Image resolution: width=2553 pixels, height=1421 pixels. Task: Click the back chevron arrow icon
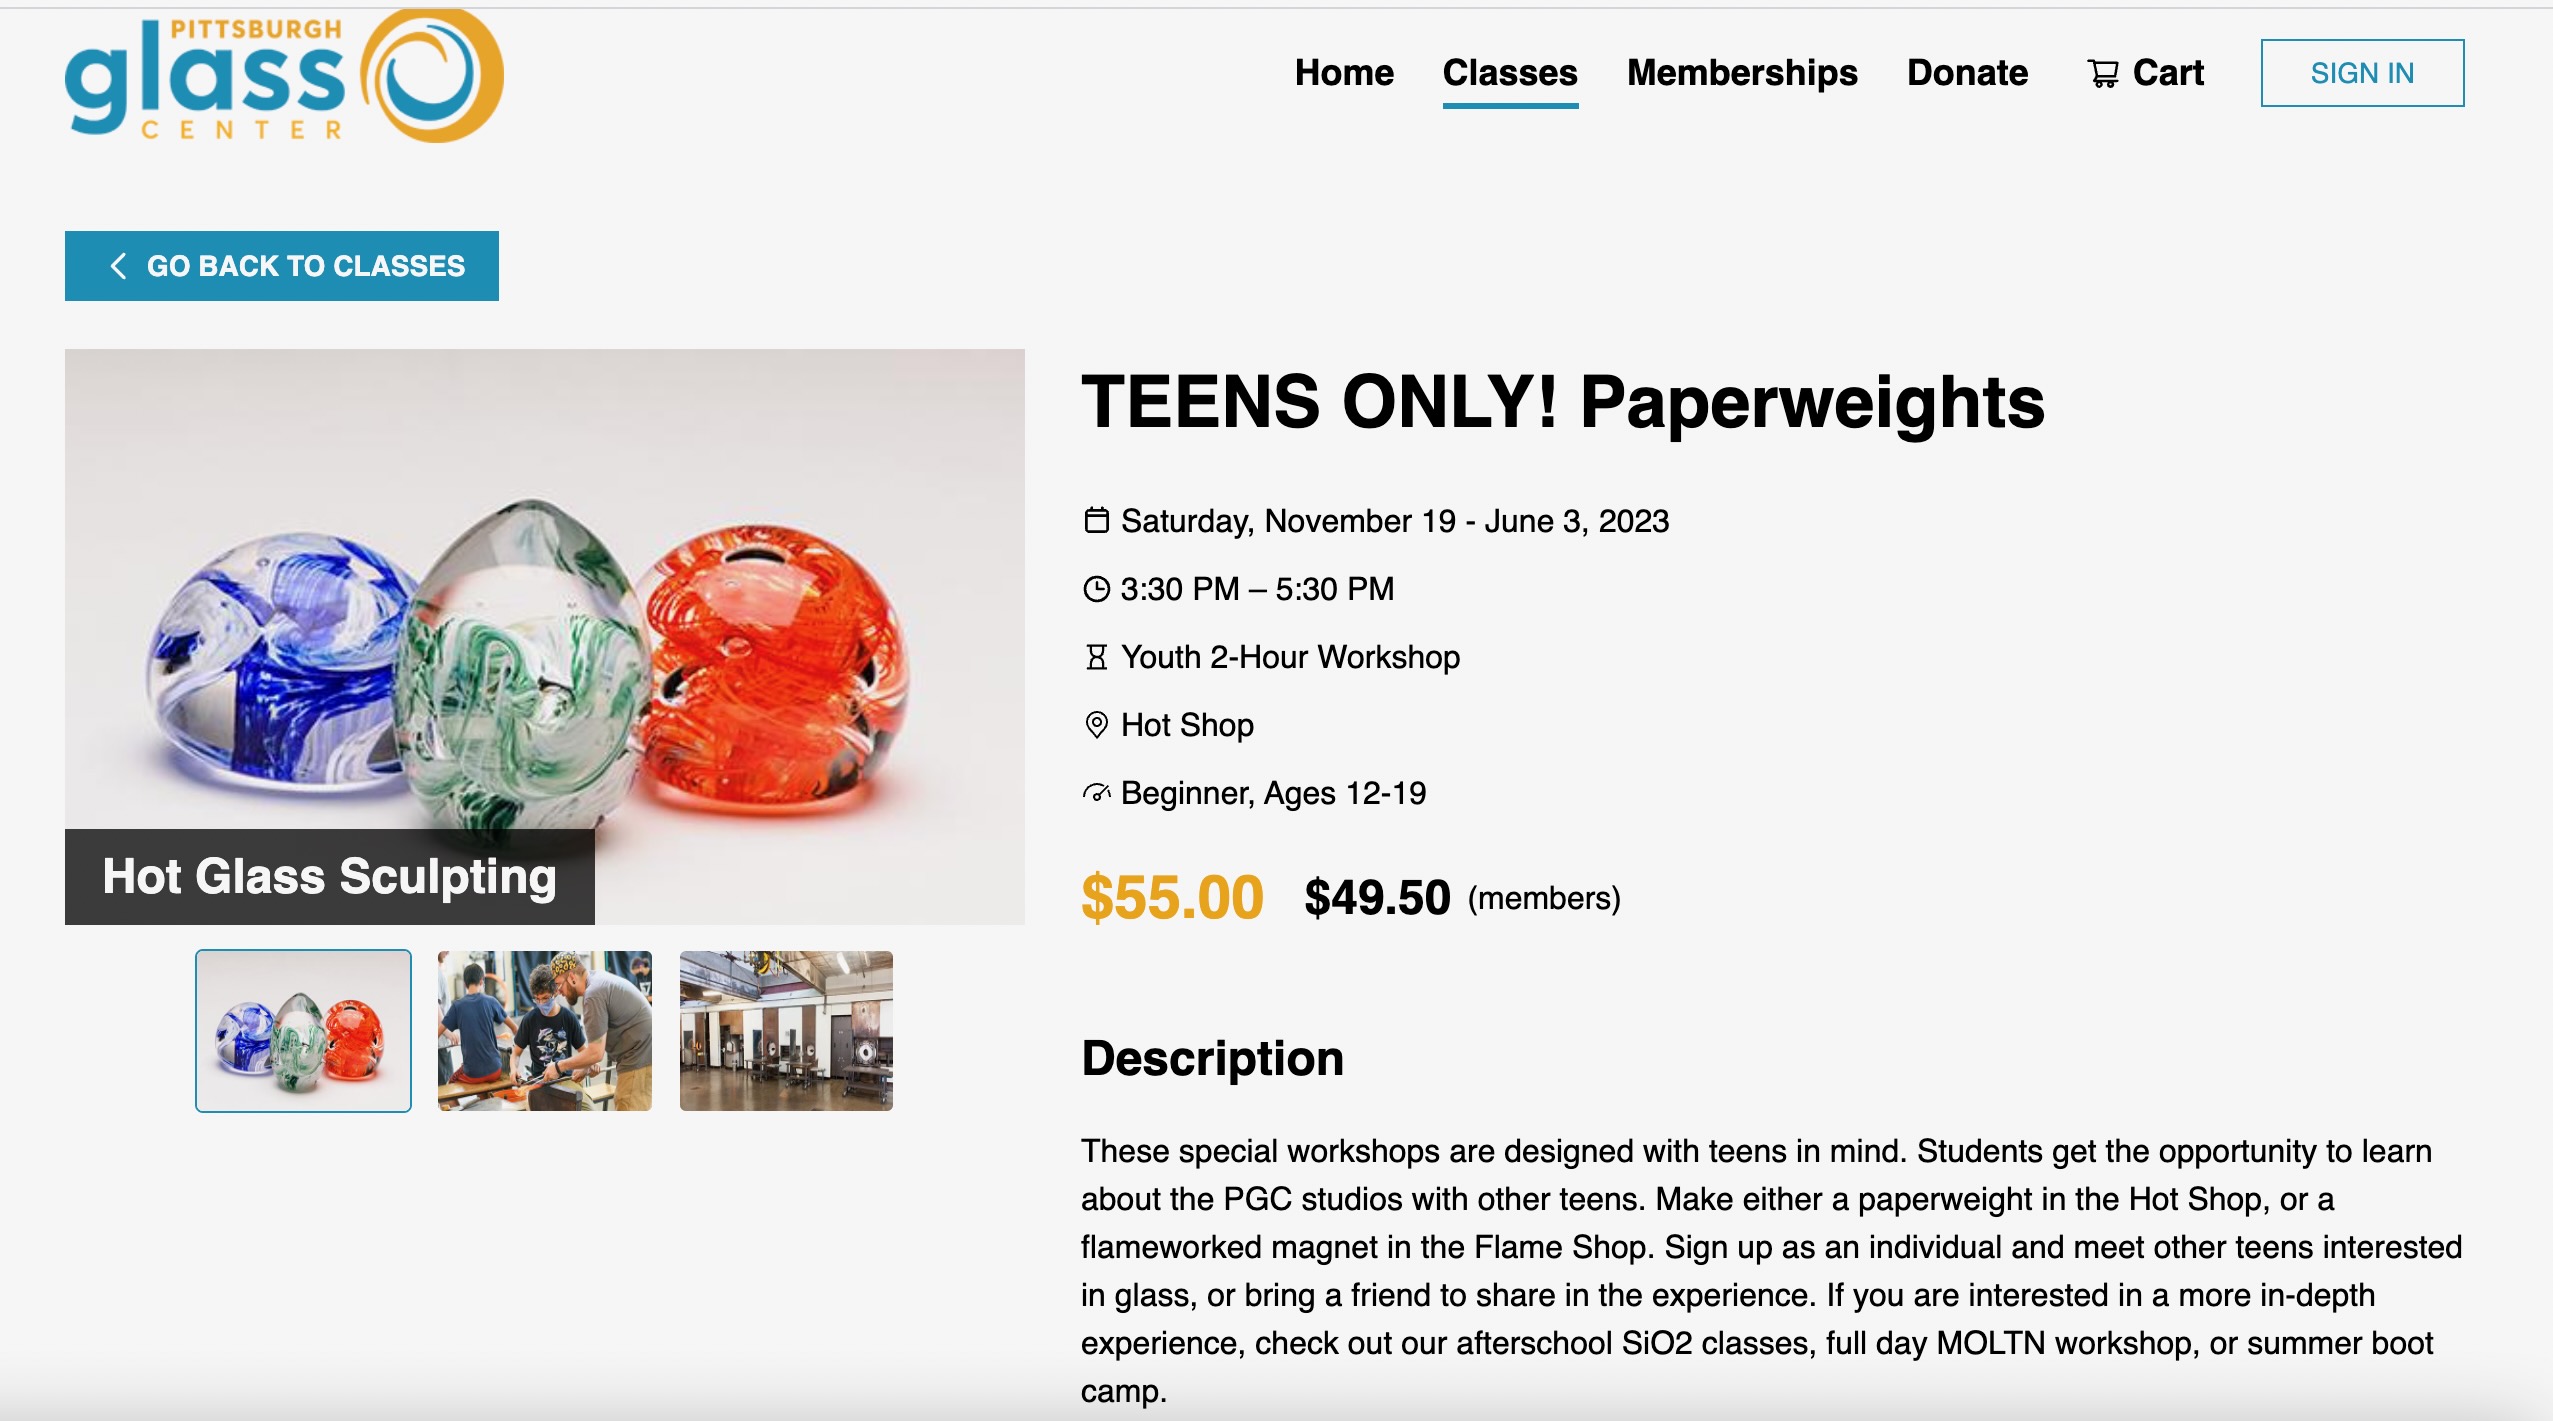pyautogui.click(x=118, y=266)
